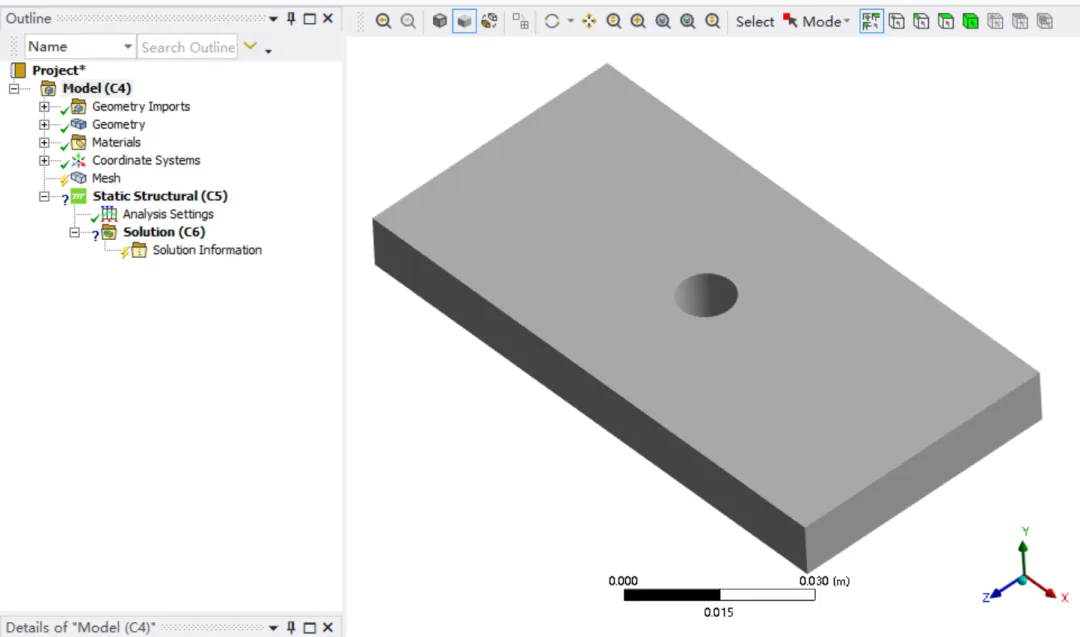Select Solution (C6) in the outline
This screenshot has width=1080, height=637.
coord(164,232)
